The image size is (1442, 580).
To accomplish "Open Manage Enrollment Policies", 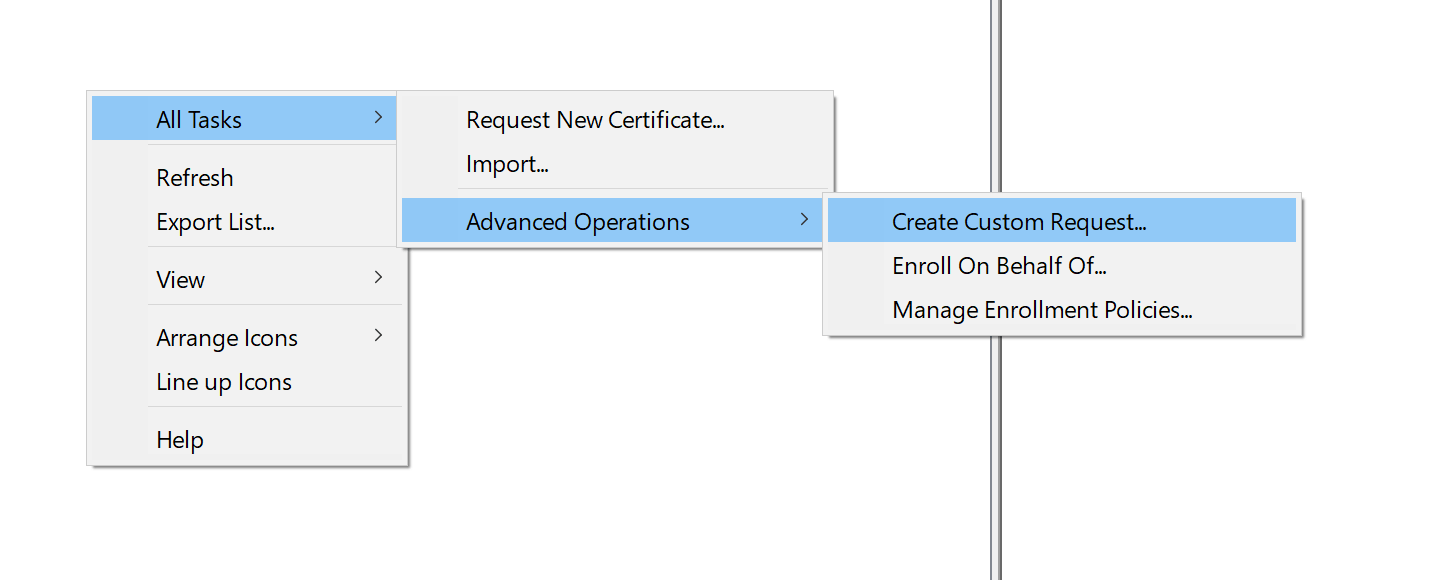I will (x=1041, y=309).
